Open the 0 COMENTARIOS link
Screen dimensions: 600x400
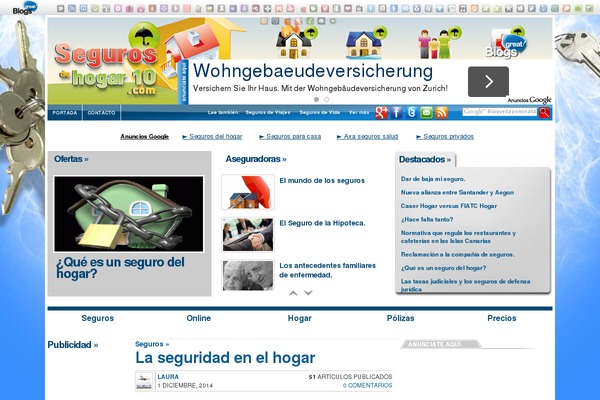(367, 385)
